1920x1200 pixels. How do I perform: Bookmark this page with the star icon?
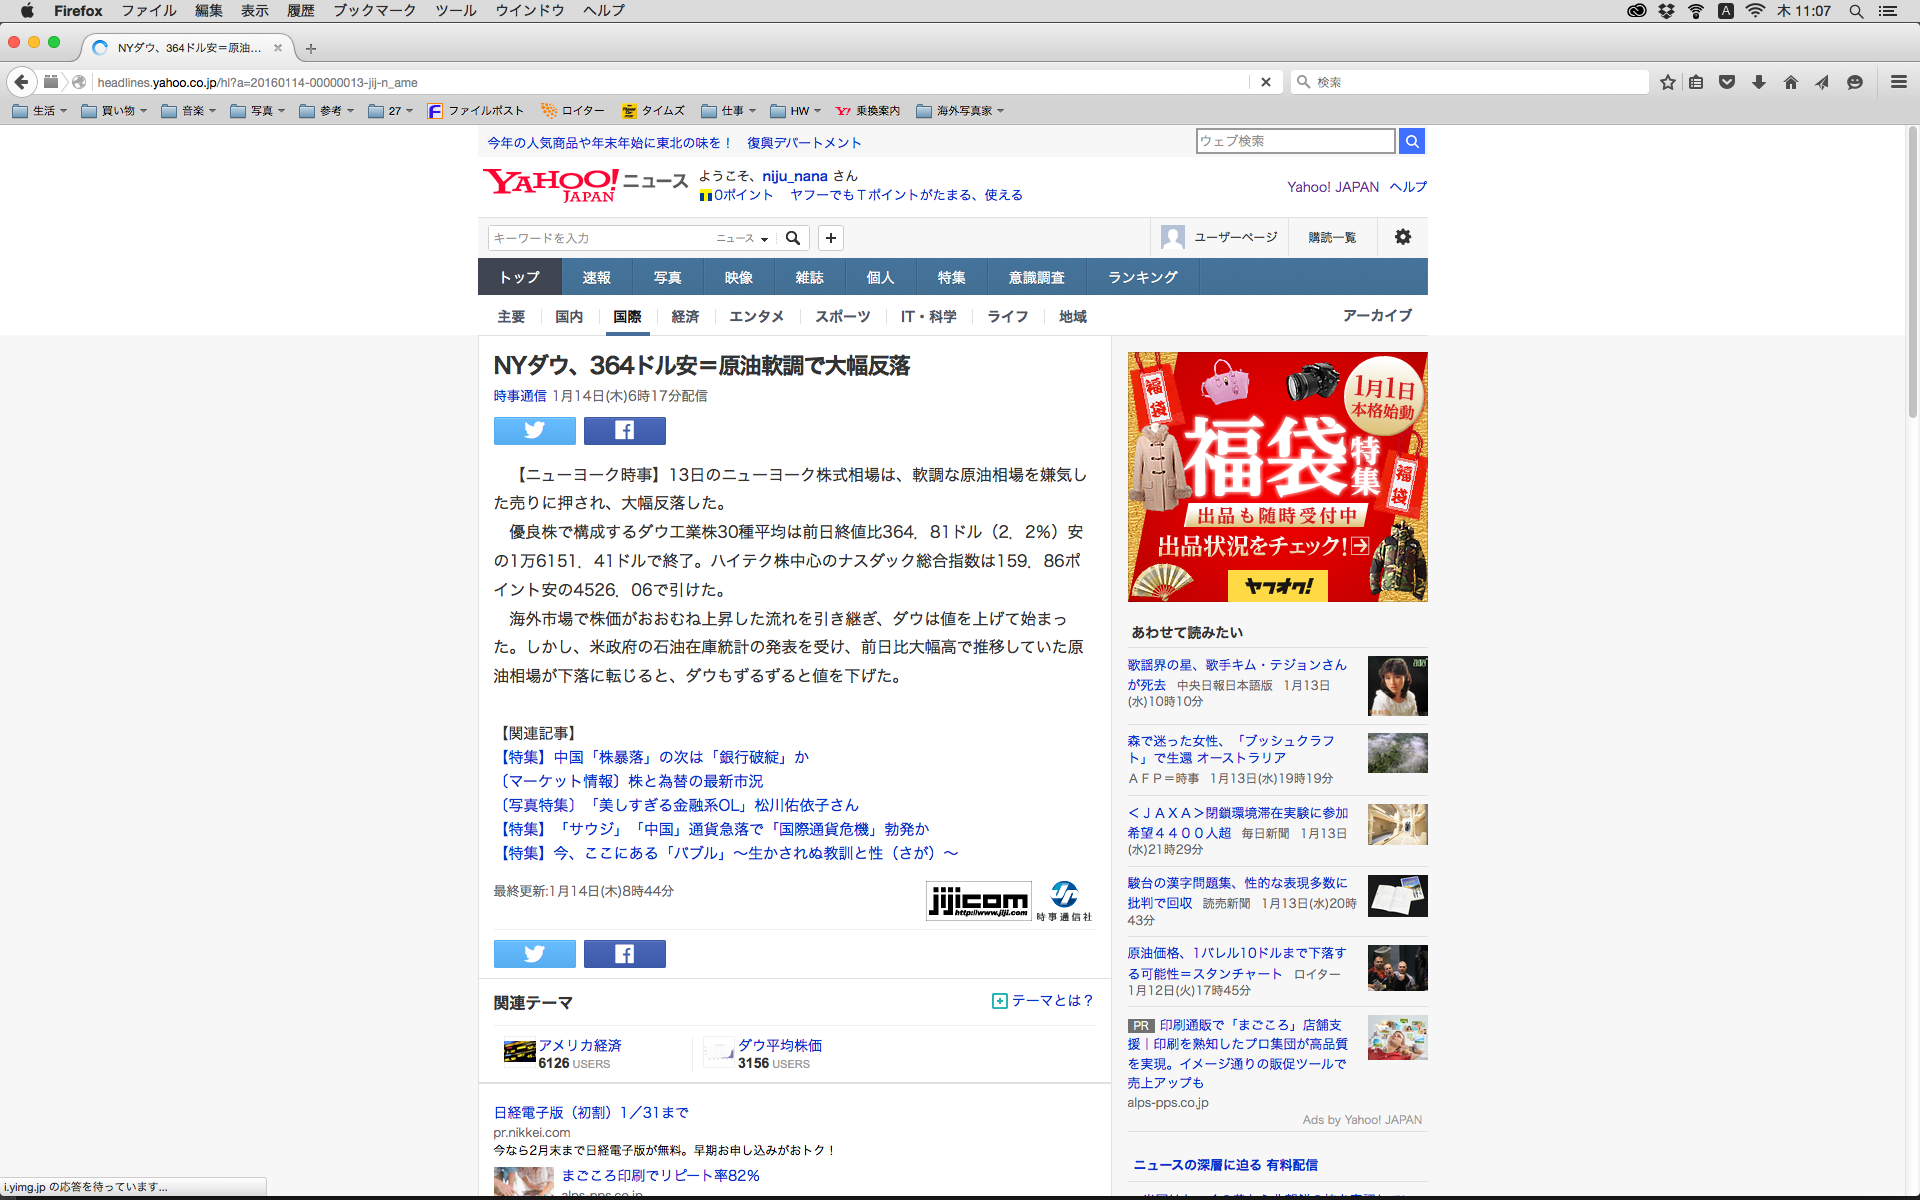click(x=1667, y=82)
